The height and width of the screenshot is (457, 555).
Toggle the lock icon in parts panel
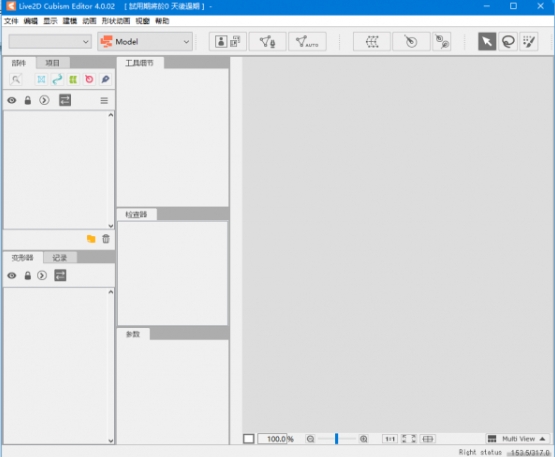coord(28,101)
